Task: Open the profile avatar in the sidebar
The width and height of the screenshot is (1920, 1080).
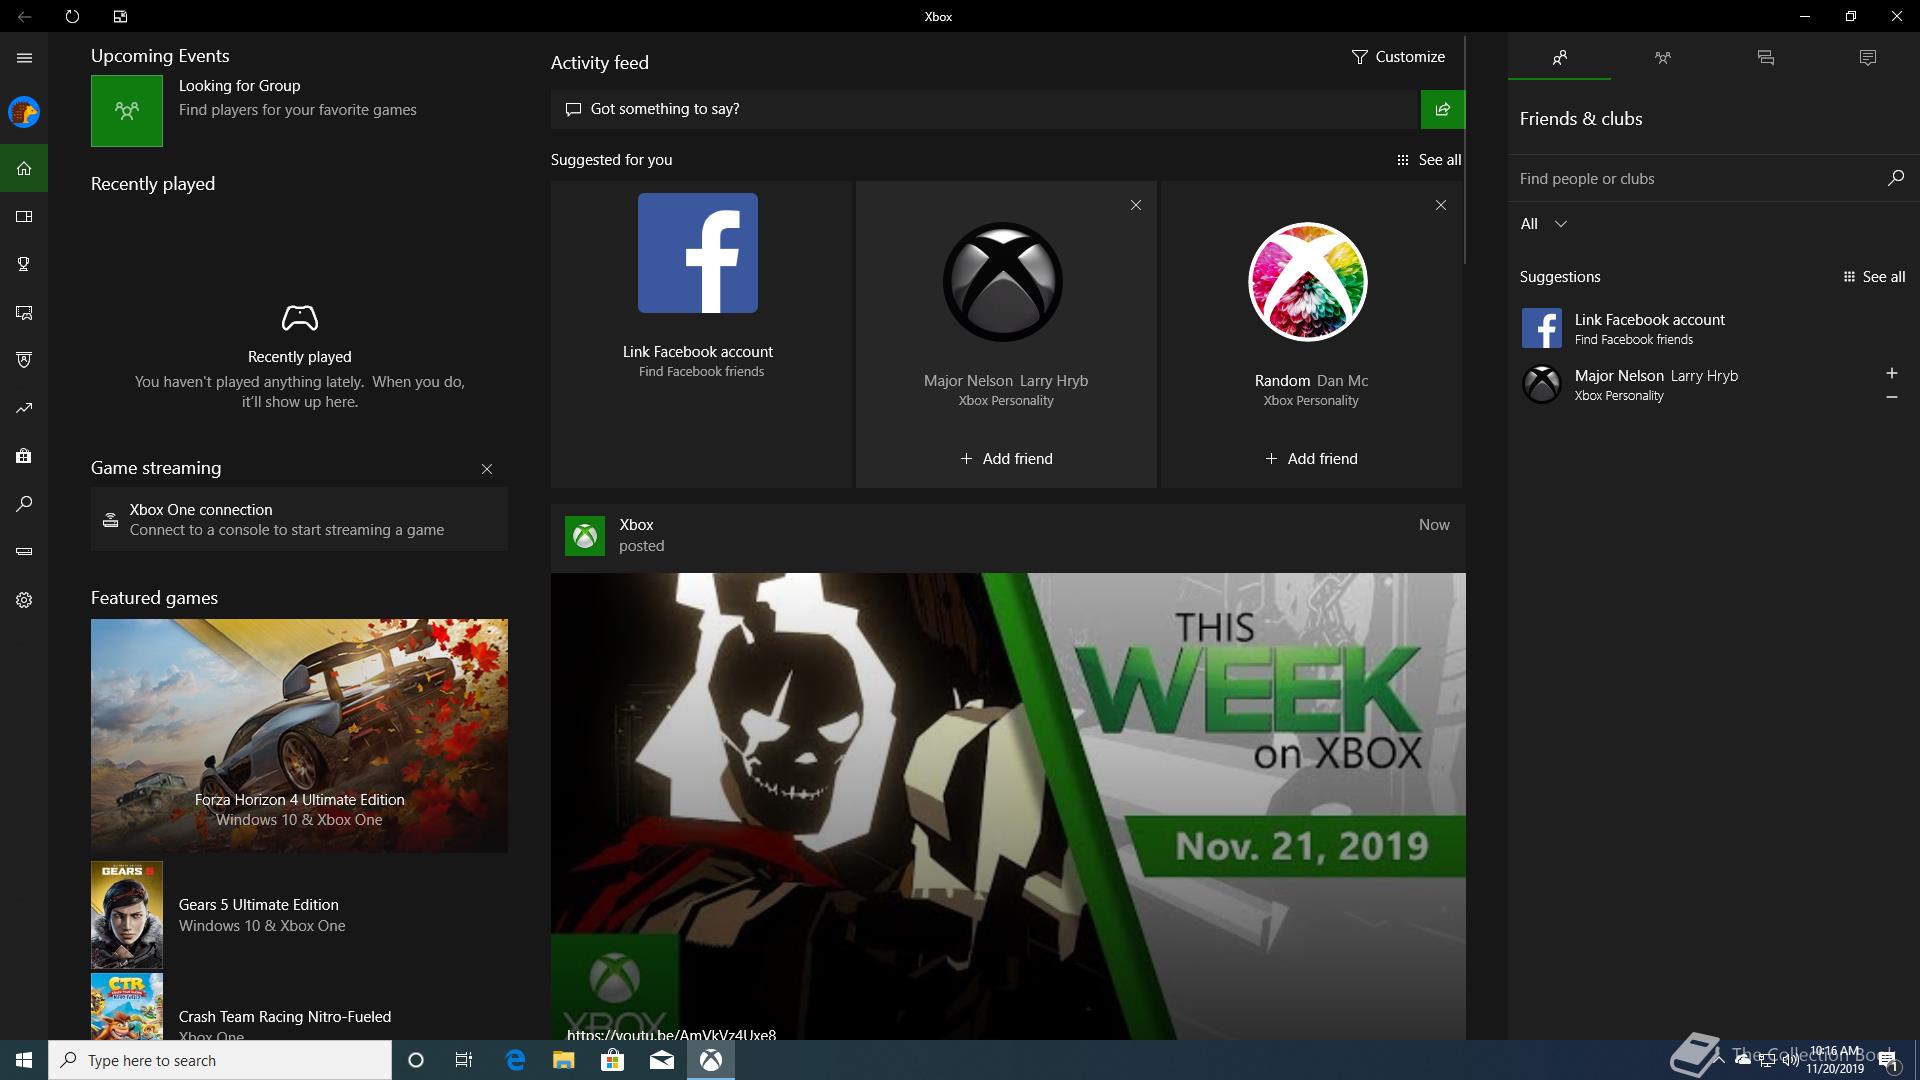Action: click(x=24, y=112)
